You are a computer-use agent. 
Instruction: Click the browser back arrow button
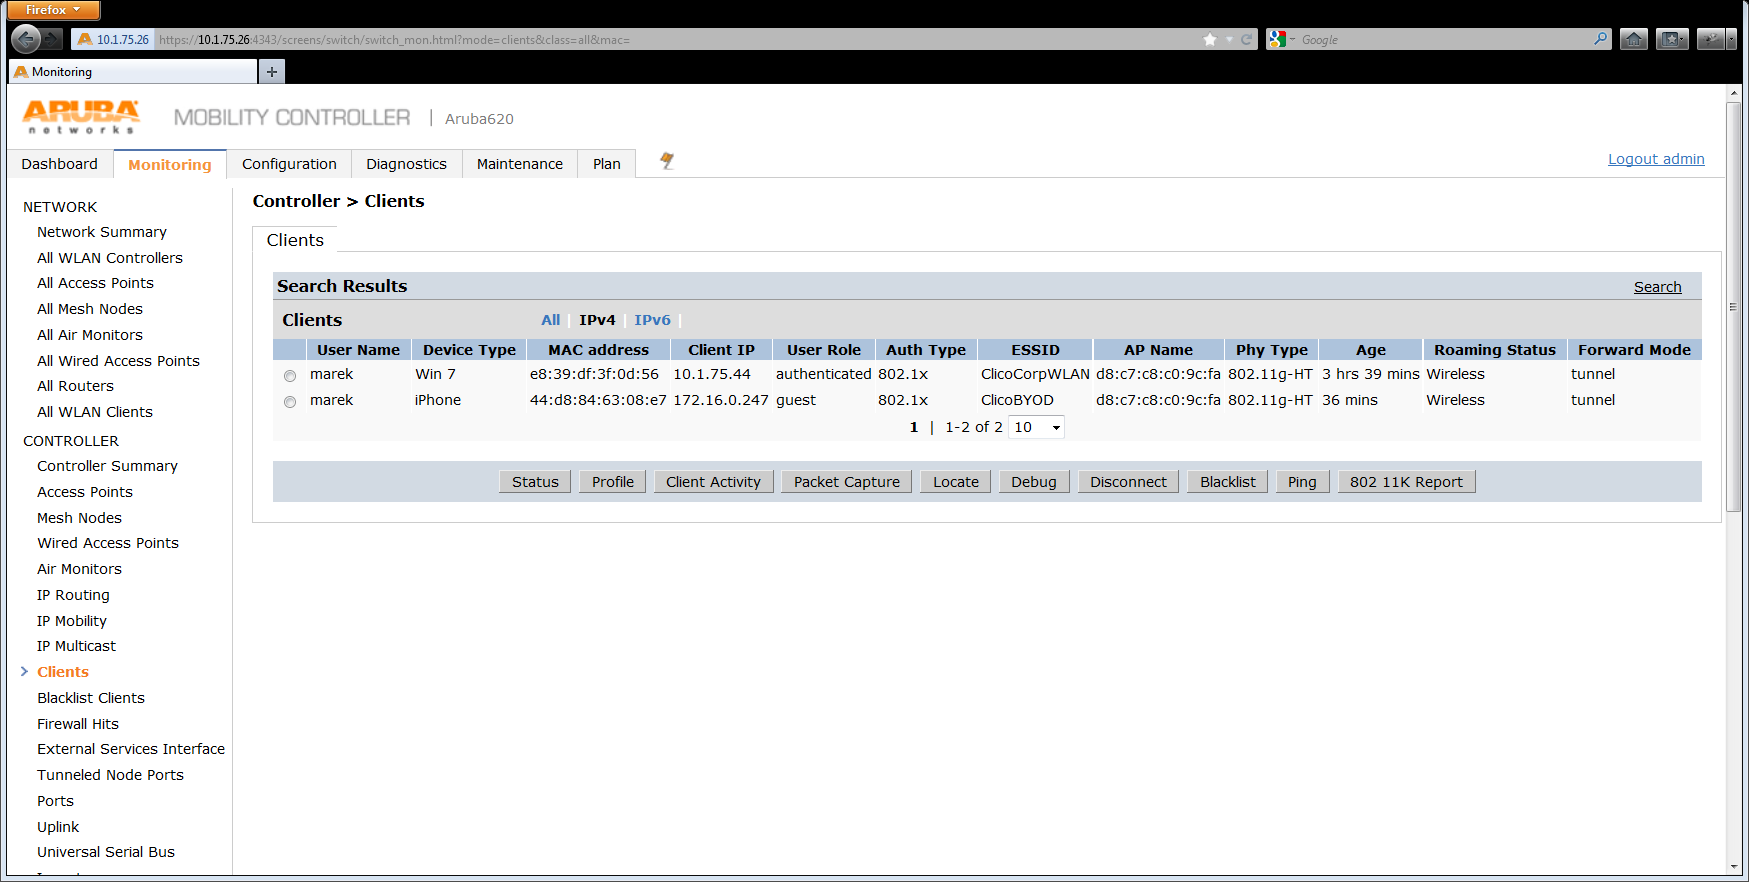point(26,39)
